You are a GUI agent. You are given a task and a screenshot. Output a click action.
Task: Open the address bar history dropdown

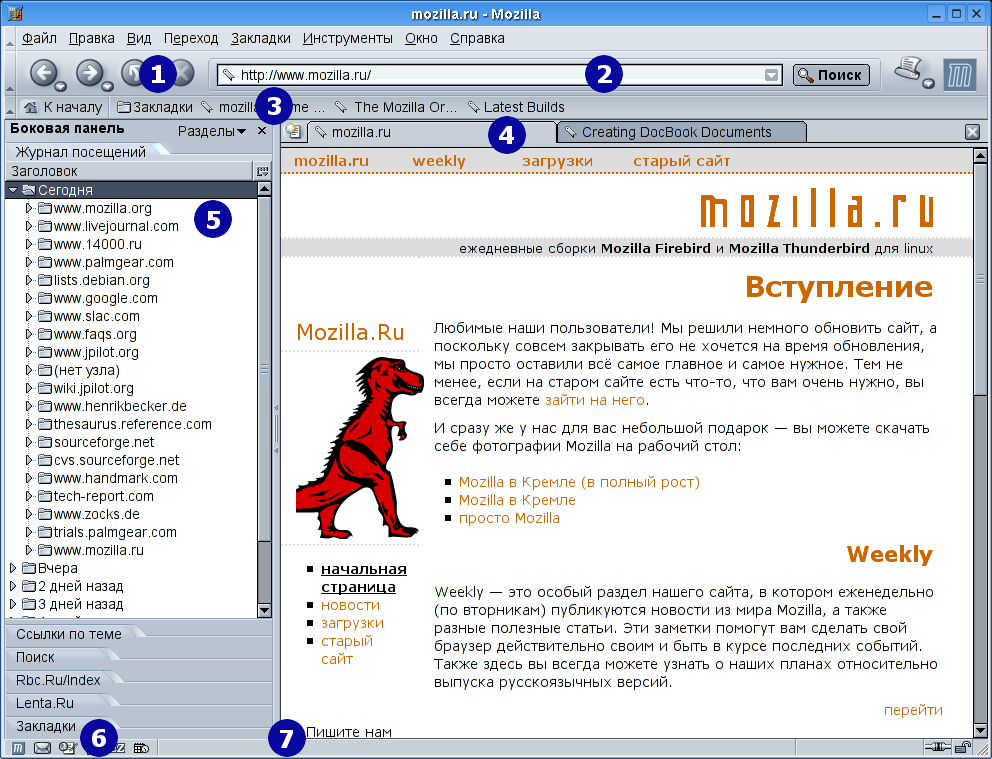point(771,75)
